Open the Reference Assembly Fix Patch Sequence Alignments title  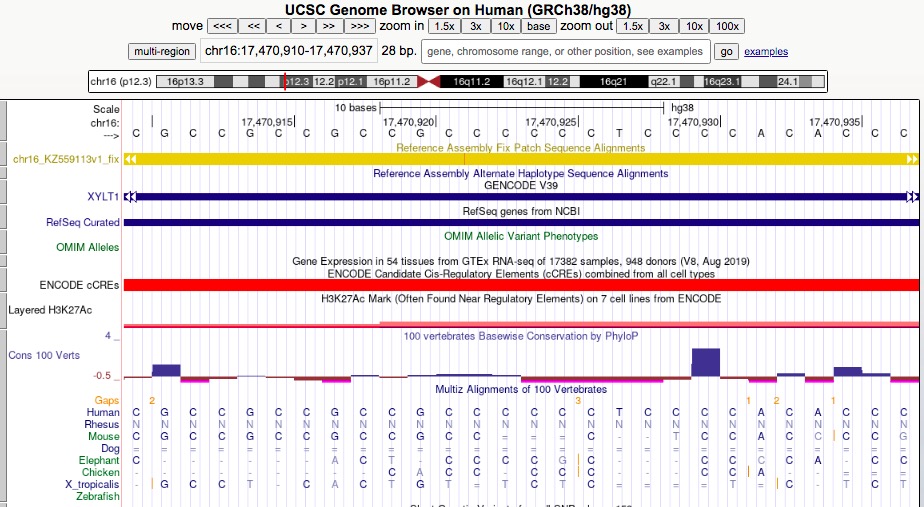[520, 147]
